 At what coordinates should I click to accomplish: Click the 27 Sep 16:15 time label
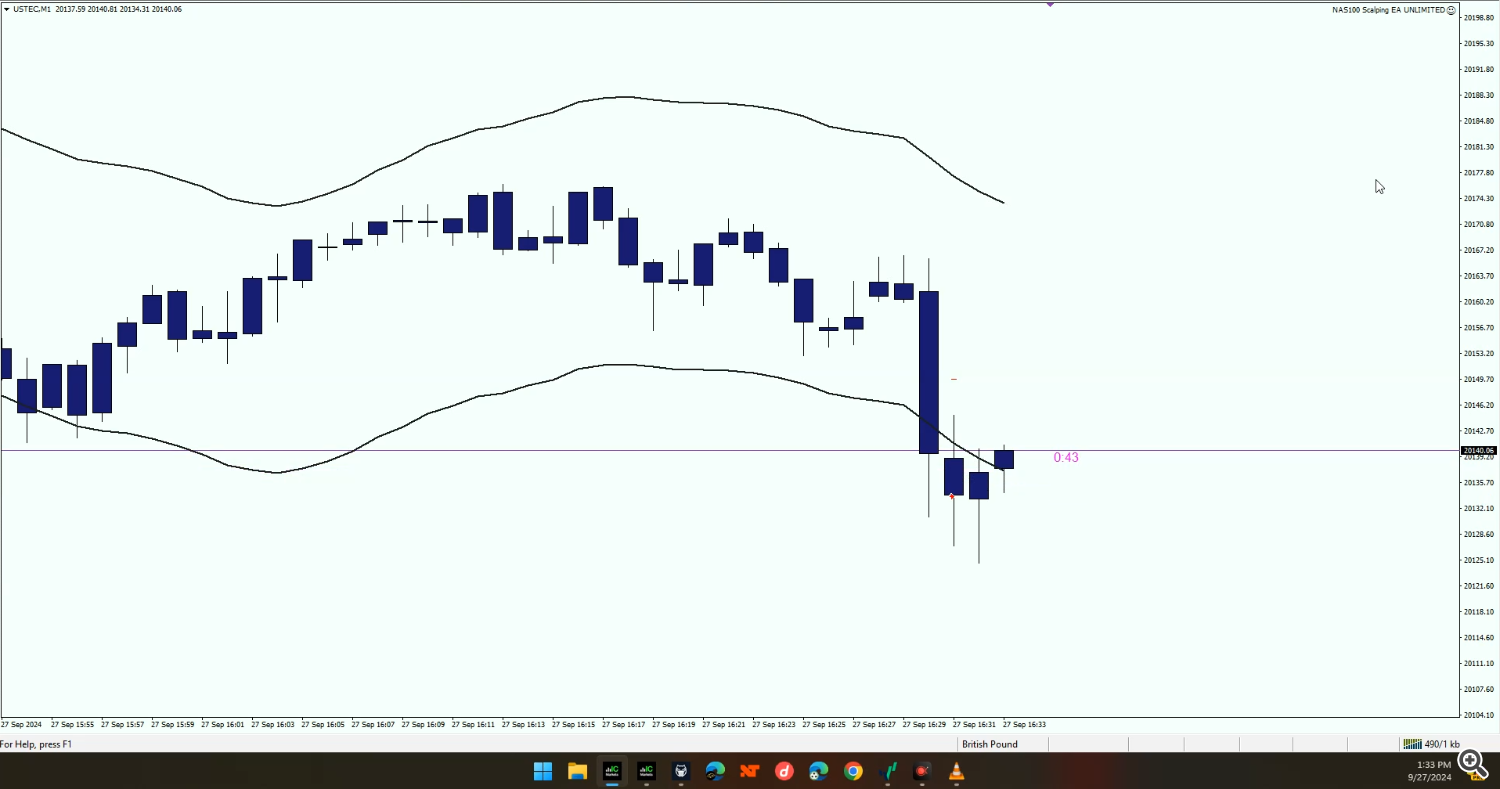[x=574, y=724]
